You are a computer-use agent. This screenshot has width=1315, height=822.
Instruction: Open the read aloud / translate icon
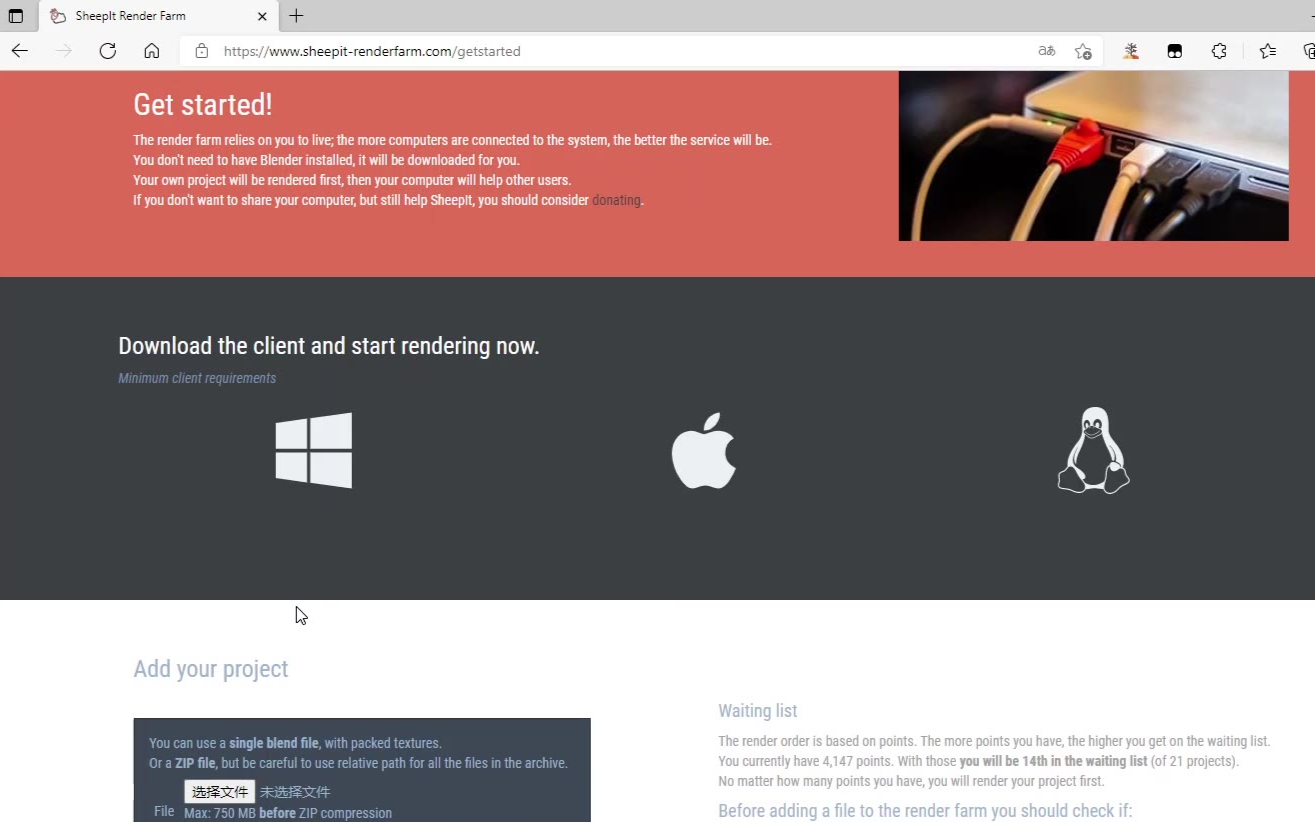[x=1047, y=51]
